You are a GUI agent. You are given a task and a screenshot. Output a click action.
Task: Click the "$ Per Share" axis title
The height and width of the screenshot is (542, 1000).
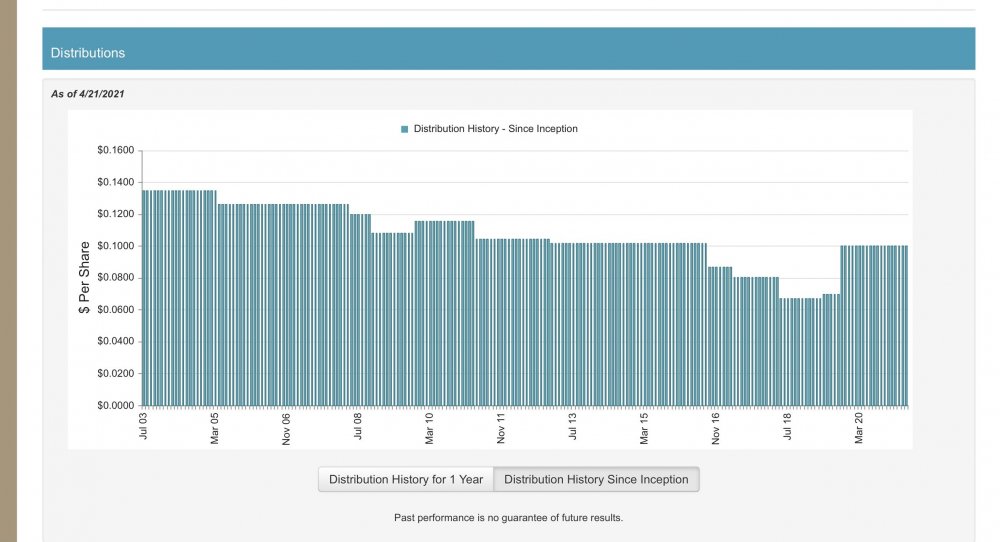(85, 278)
